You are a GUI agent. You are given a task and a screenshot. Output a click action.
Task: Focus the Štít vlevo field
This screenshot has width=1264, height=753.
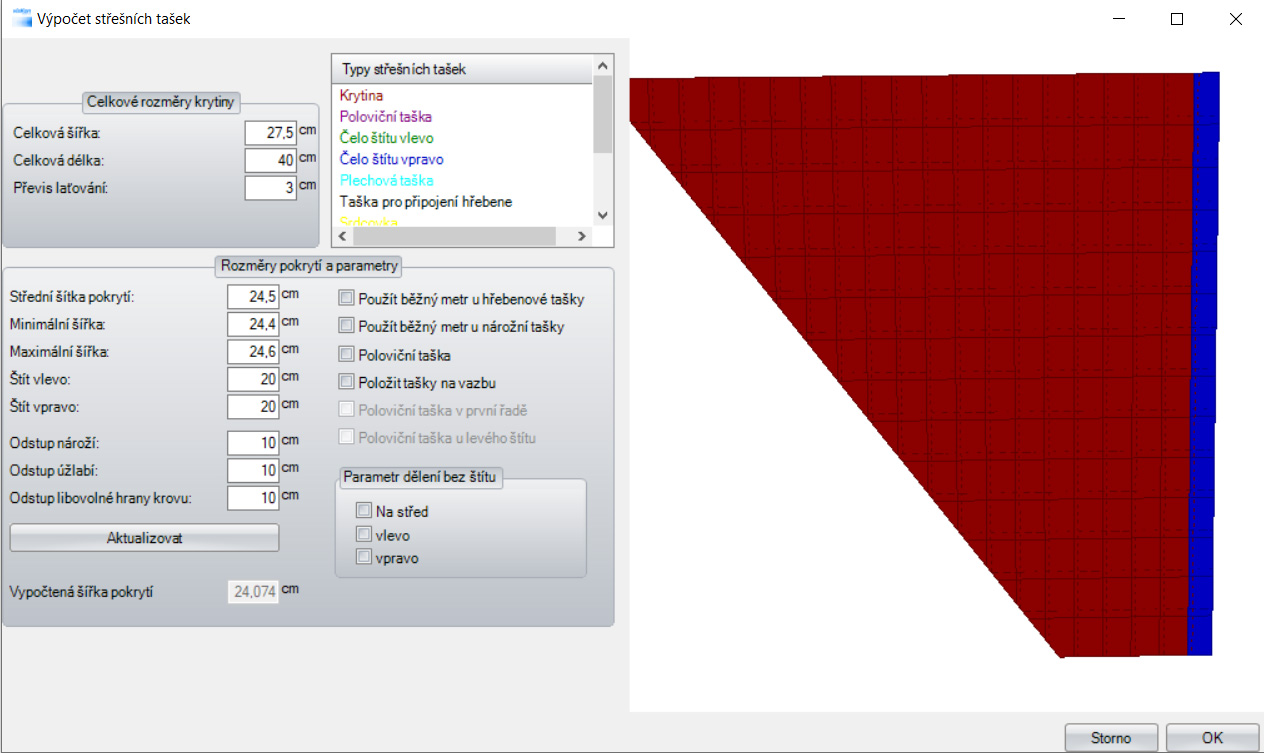[x=253, y=379]
